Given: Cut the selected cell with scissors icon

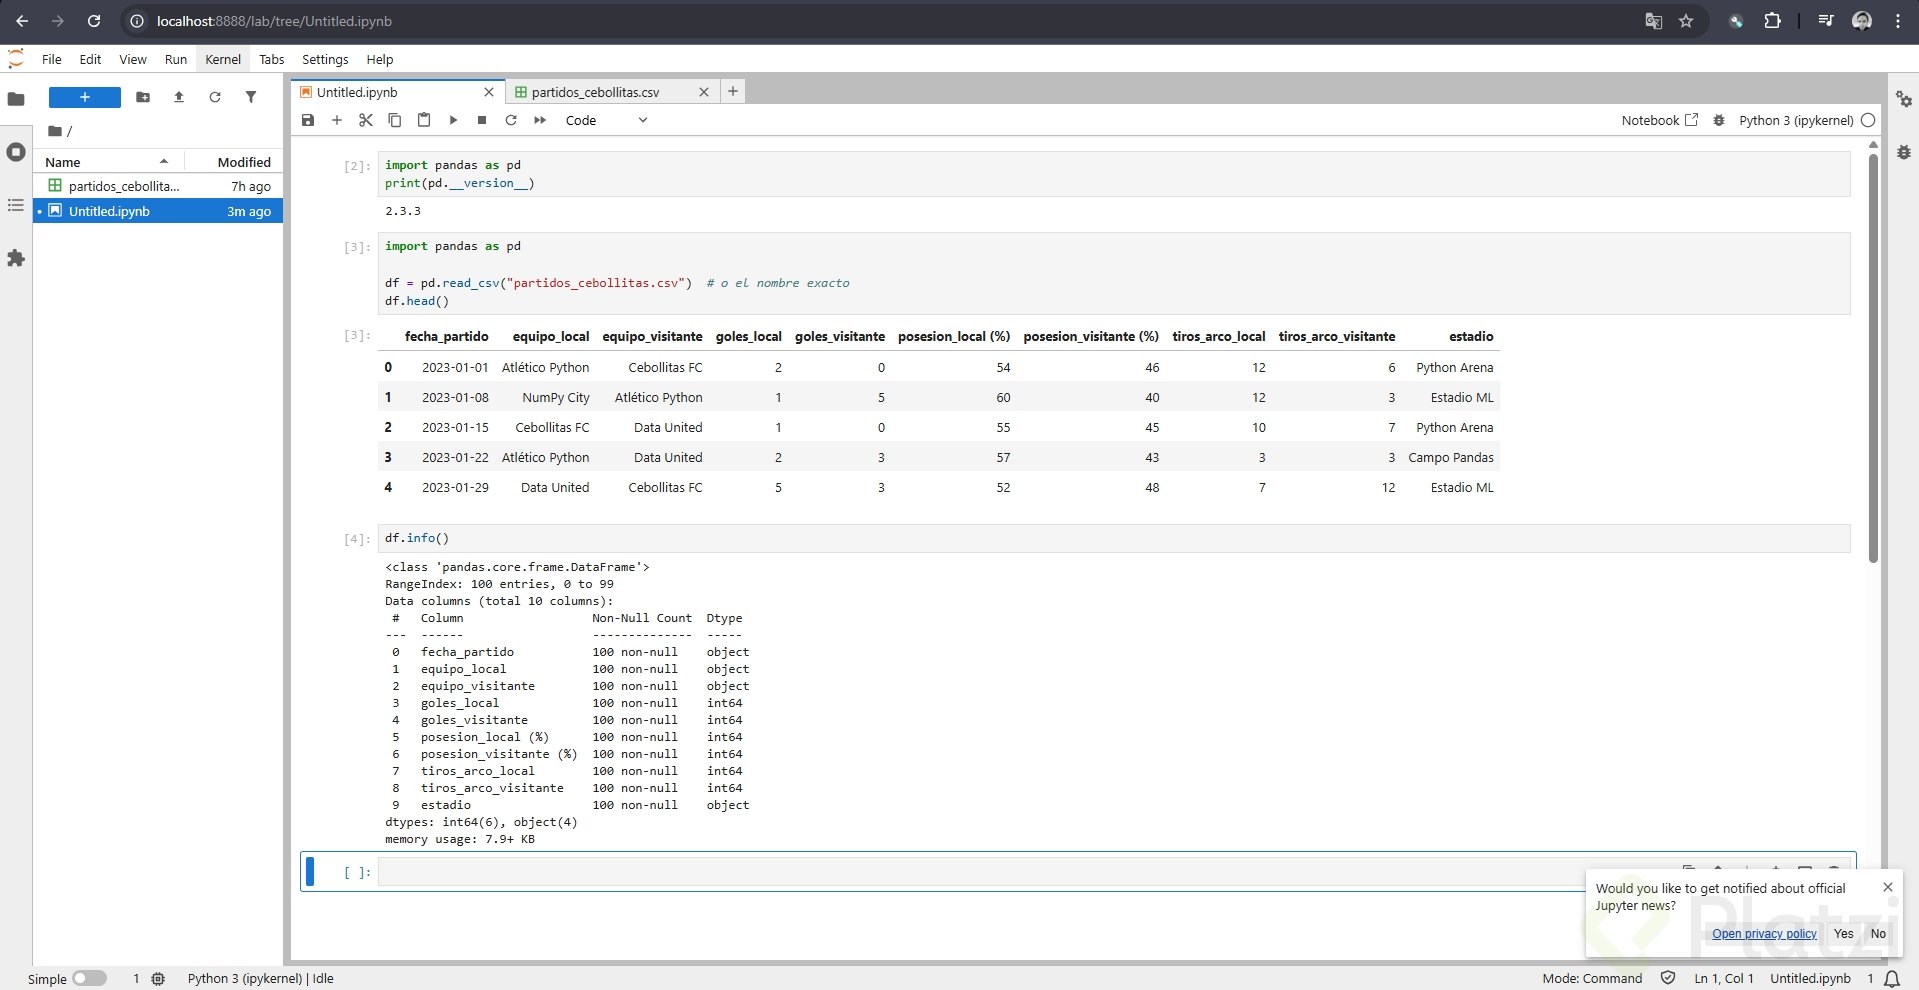Looking at the screenshot, I should (x=366, y=120).
